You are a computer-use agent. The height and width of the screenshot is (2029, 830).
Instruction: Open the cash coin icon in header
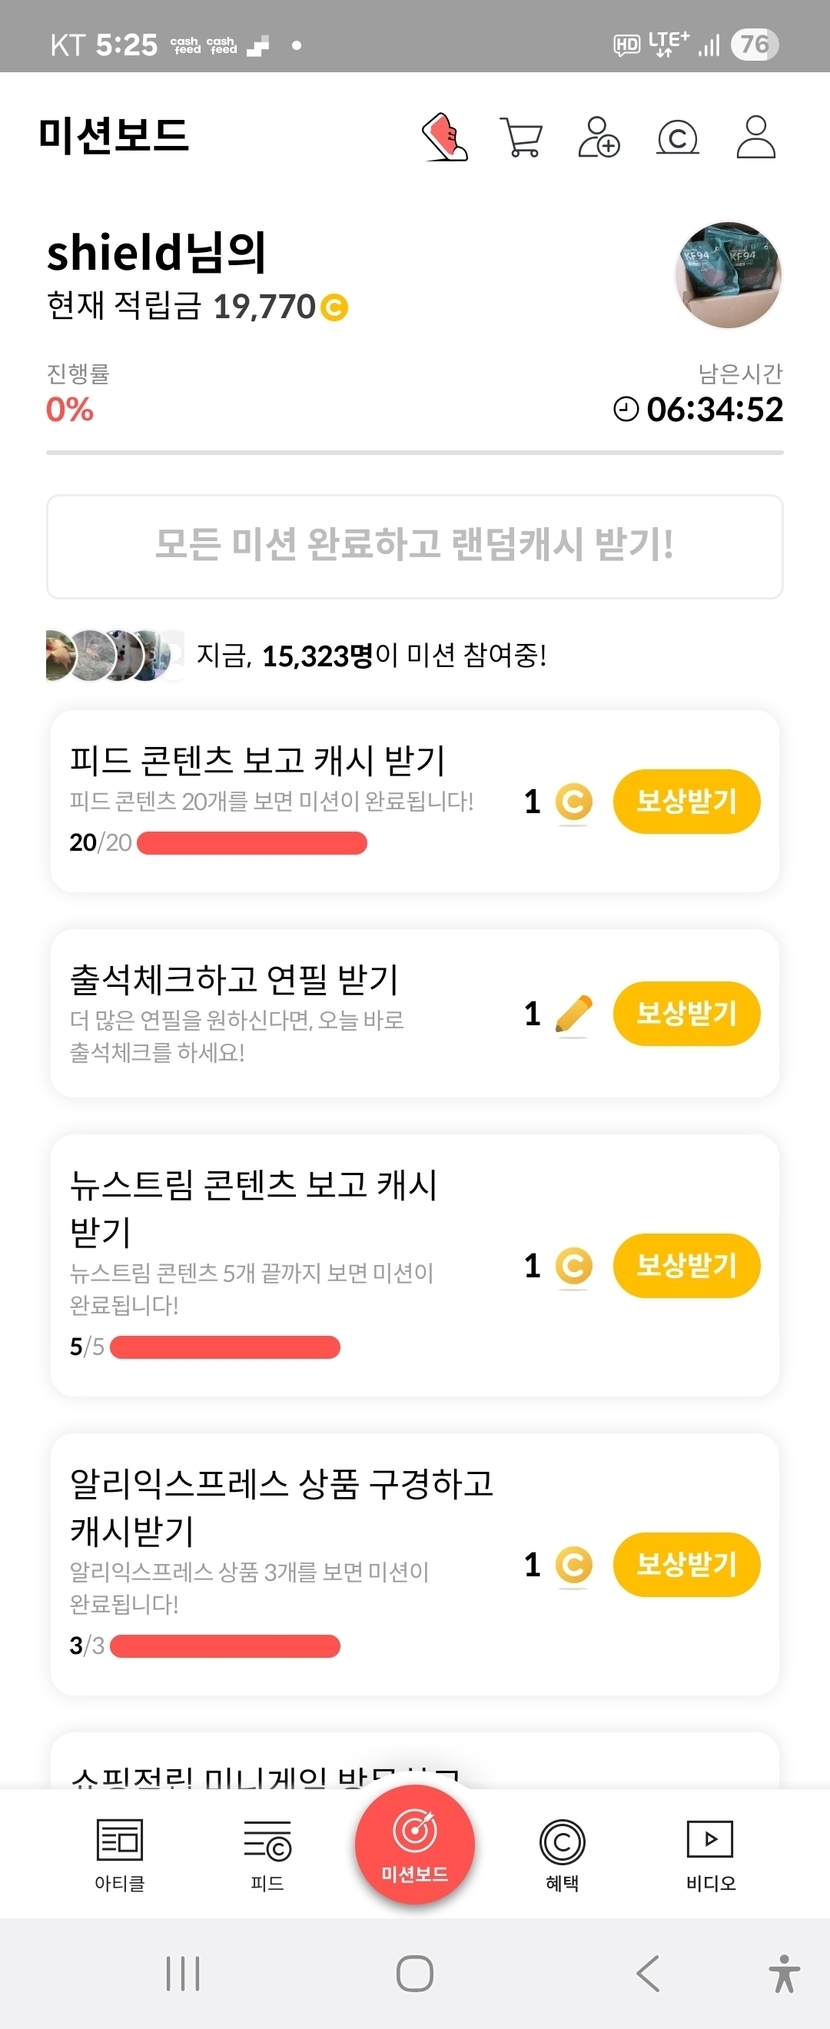pos(677,137)
